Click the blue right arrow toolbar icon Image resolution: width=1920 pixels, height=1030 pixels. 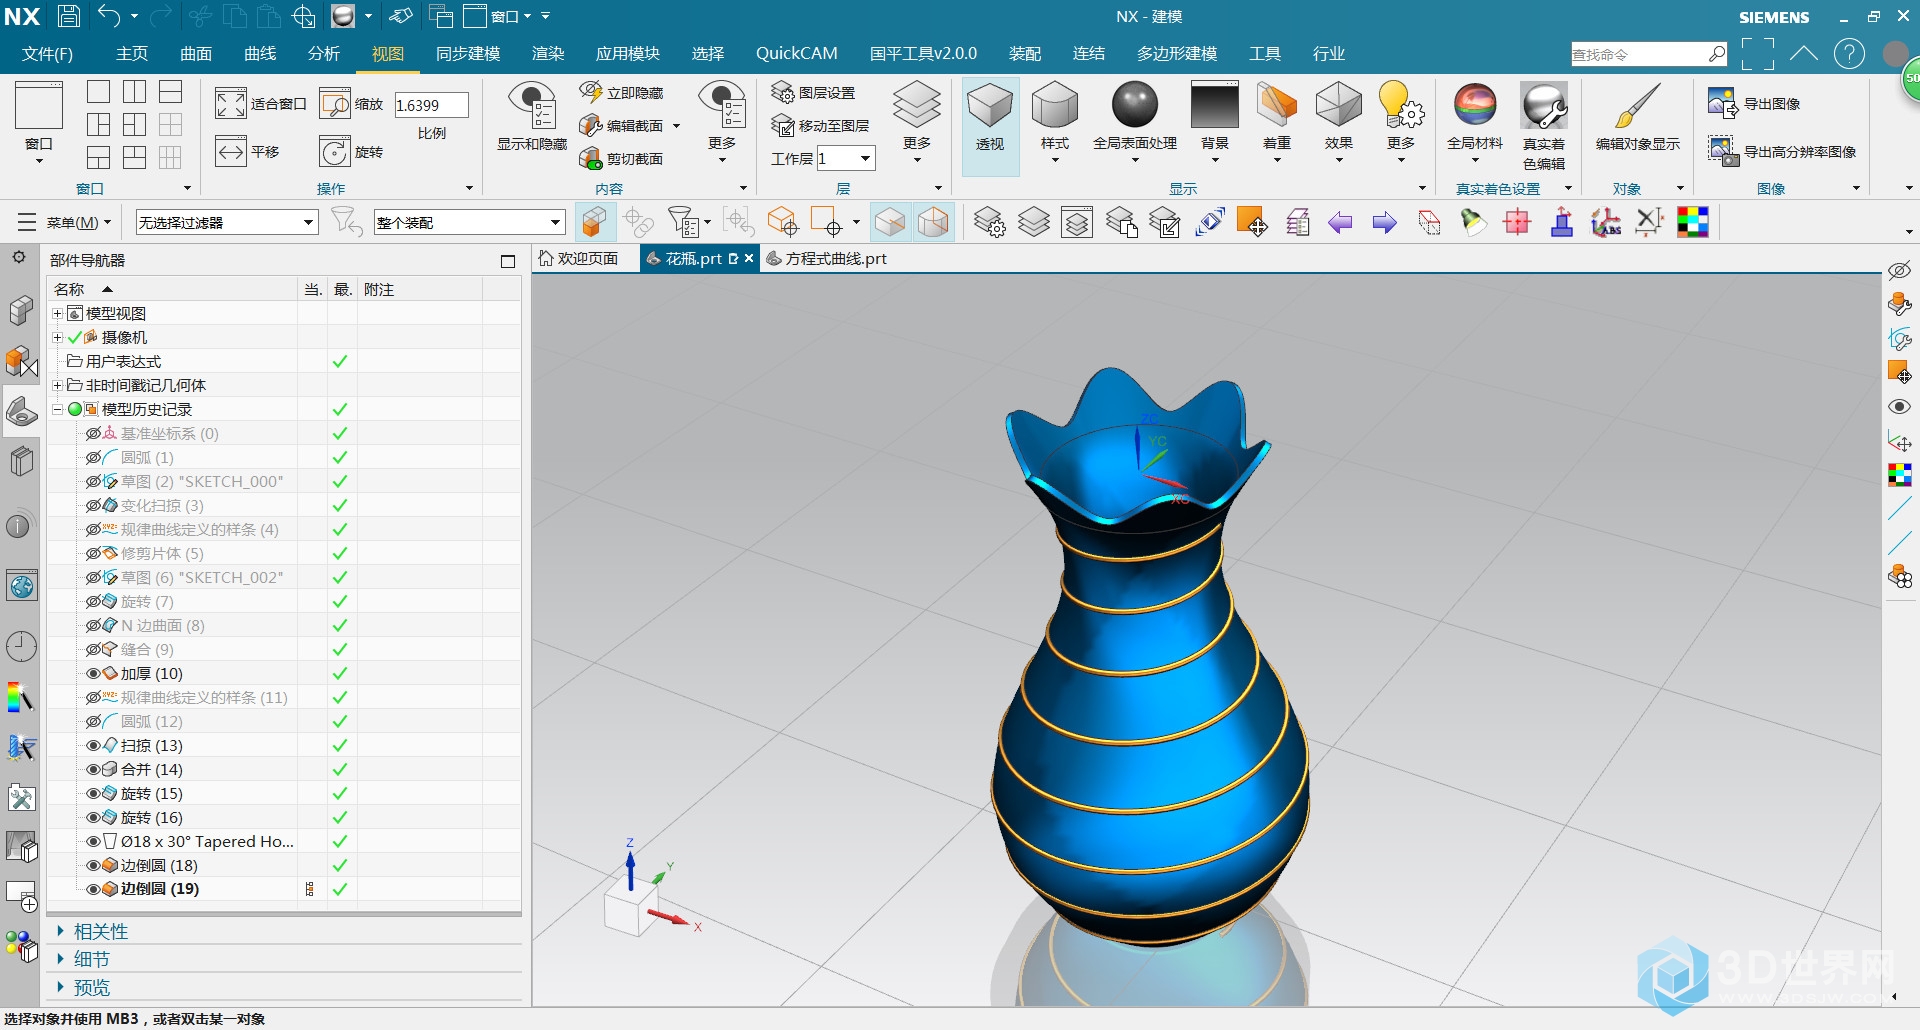pyautogui.click(x=1384, y=223)
